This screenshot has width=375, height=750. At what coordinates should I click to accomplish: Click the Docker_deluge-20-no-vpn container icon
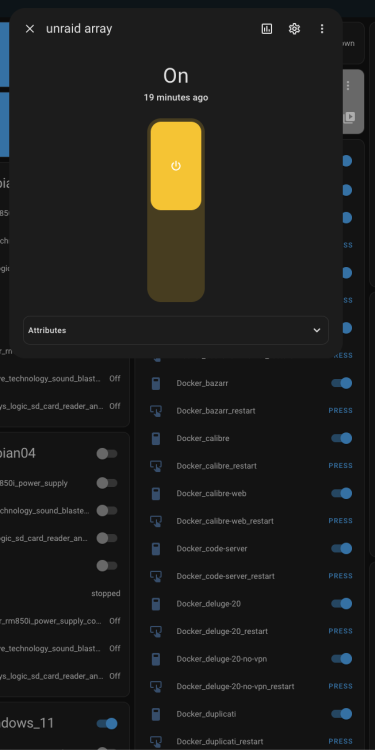(x=156, y=659)
